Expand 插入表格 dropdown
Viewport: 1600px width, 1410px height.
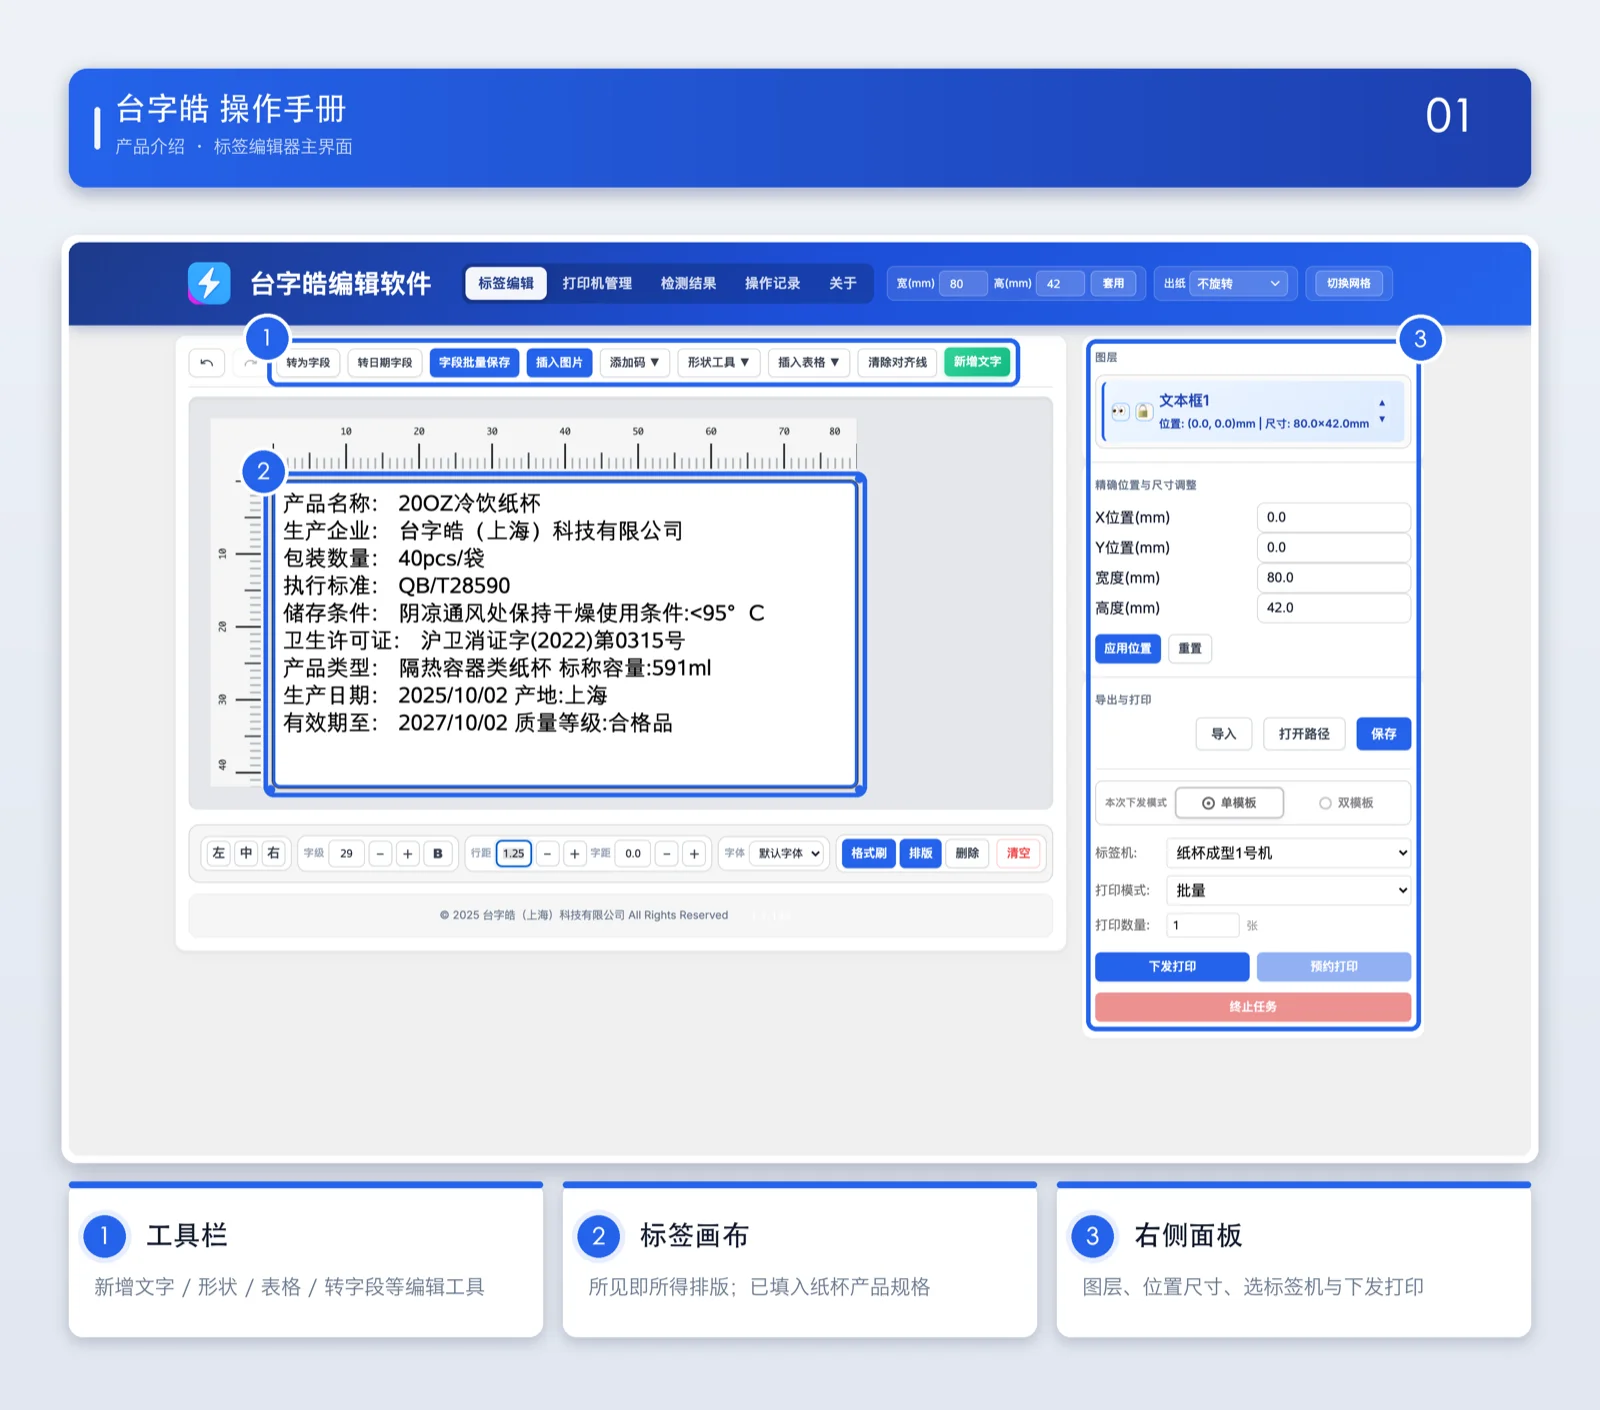(809, 362)
